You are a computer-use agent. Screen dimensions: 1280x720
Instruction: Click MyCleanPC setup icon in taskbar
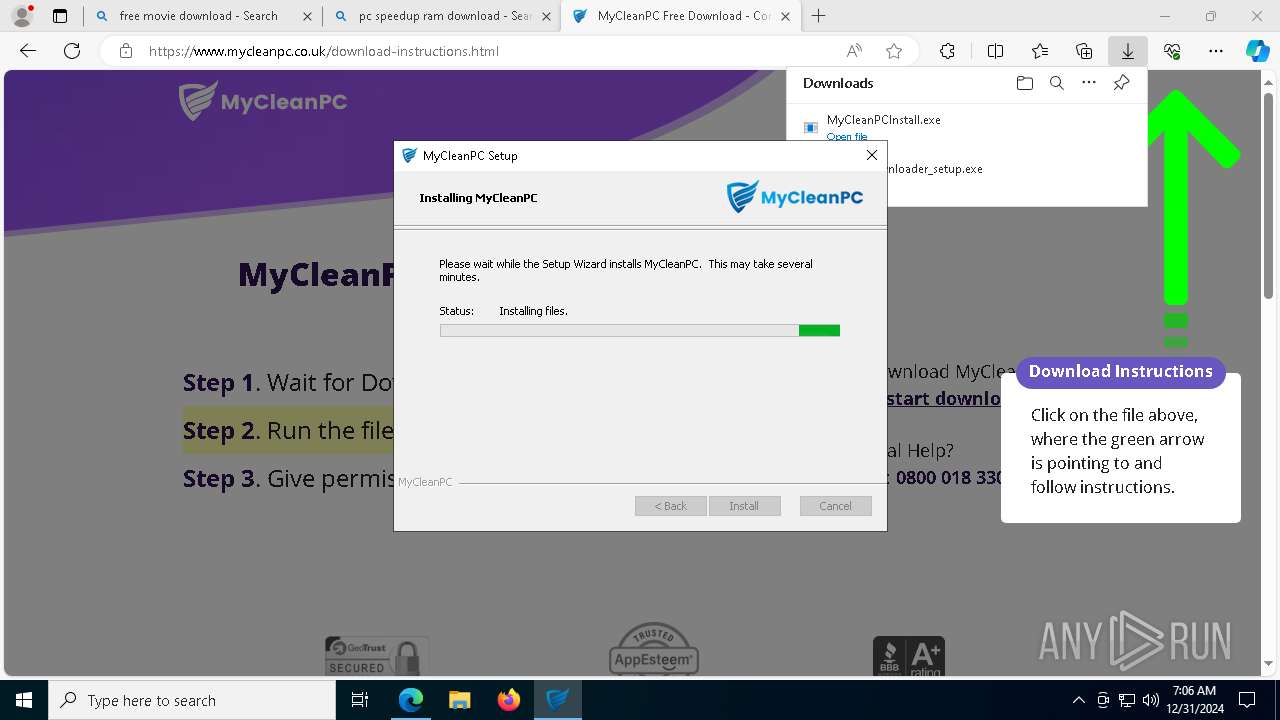558,700
